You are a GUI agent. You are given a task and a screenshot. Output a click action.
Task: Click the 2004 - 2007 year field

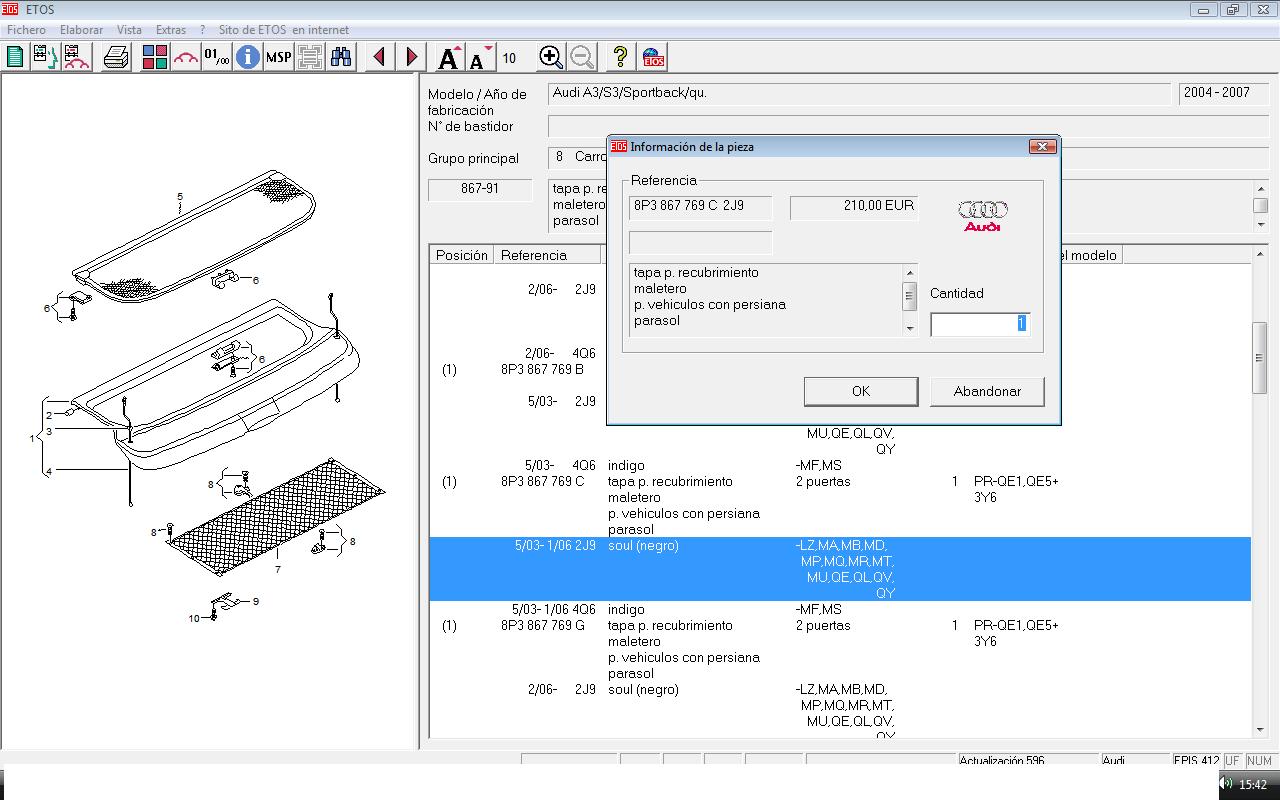point(1224,94)
